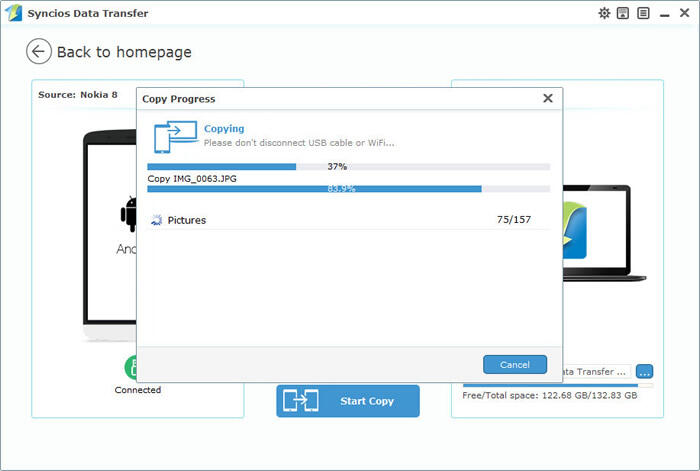This screenshot has height=471, width=700.
Task: Cancel the copy operation
Action: pyautogui.click(x=515, y=365)
